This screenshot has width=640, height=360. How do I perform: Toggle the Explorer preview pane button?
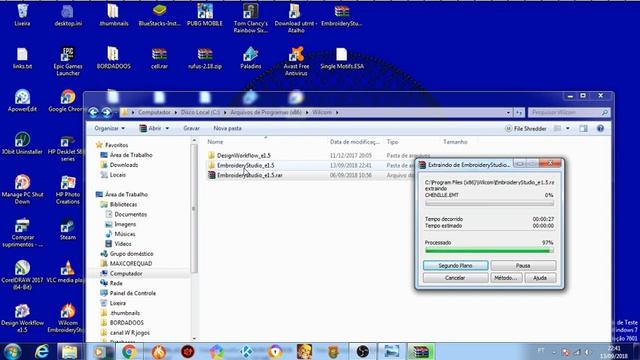[583, 129]
